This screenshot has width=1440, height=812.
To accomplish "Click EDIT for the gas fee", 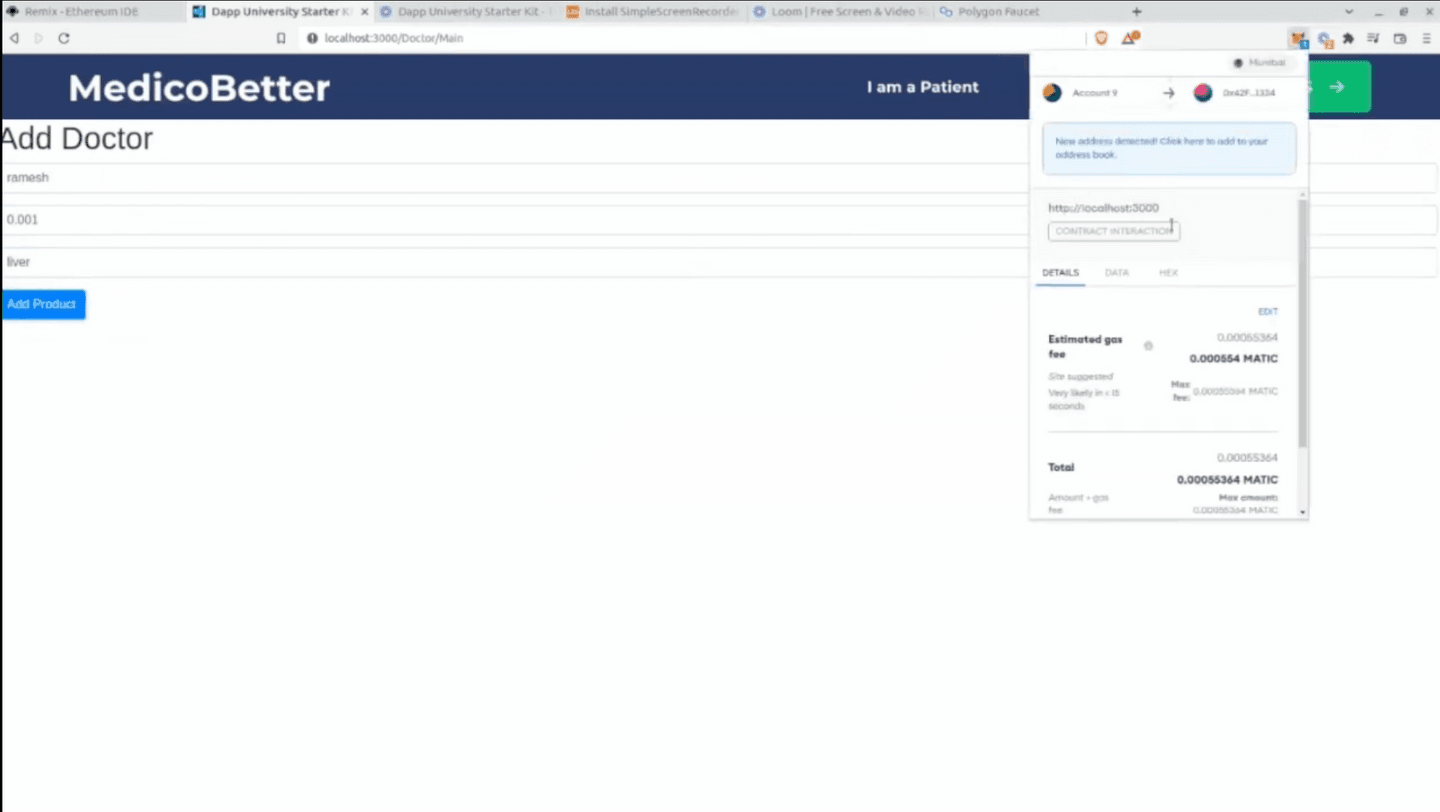I will 1268,312.
